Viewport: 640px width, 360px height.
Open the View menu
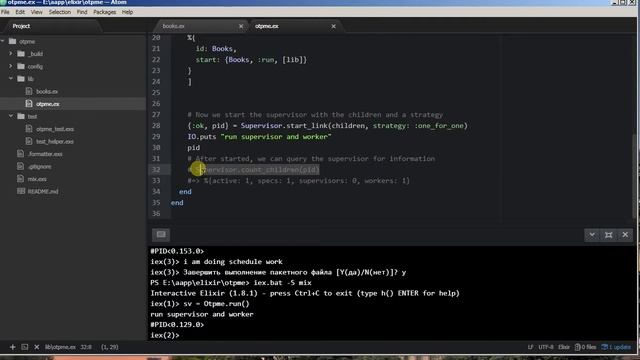pos(37,12)
